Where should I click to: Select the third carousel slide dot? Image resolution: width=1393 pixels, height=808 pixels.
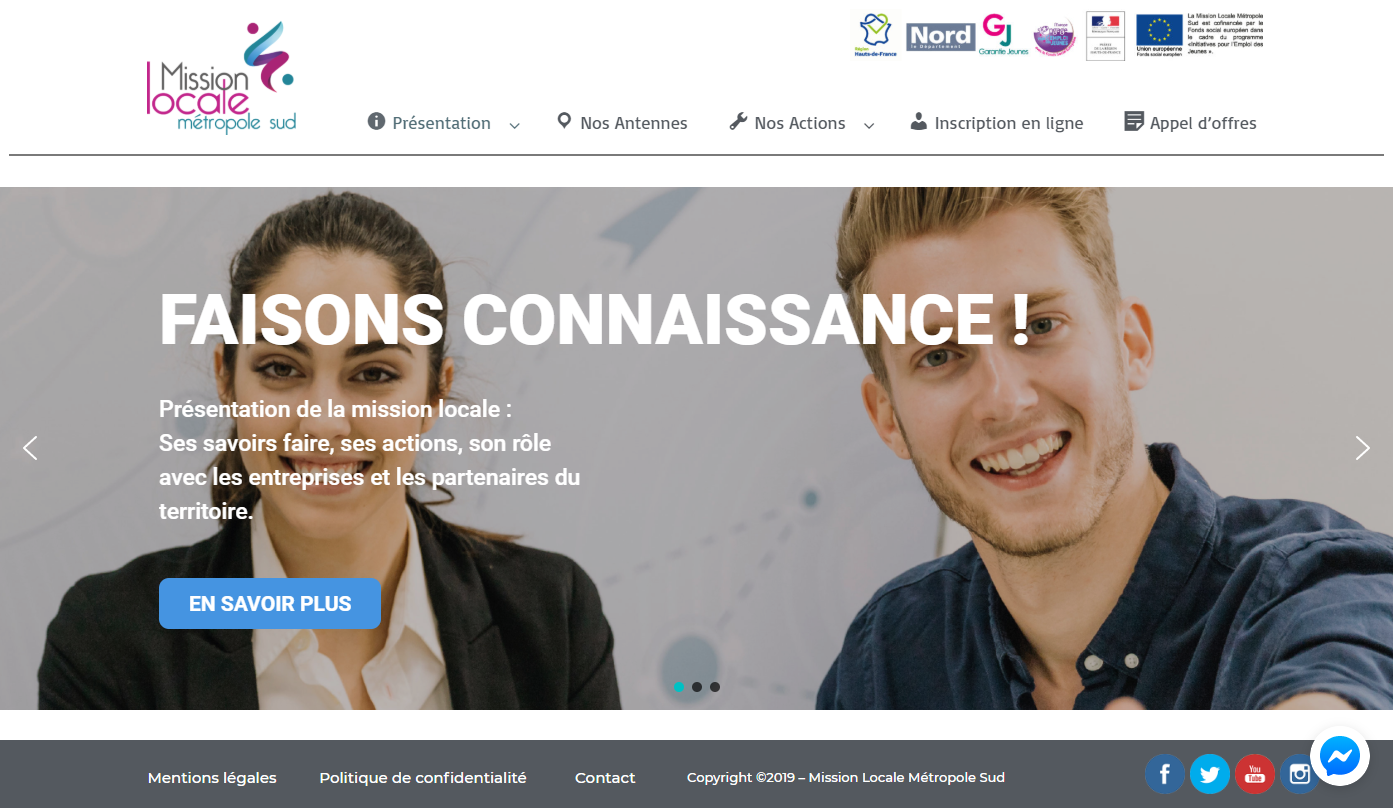pos(715,687)
